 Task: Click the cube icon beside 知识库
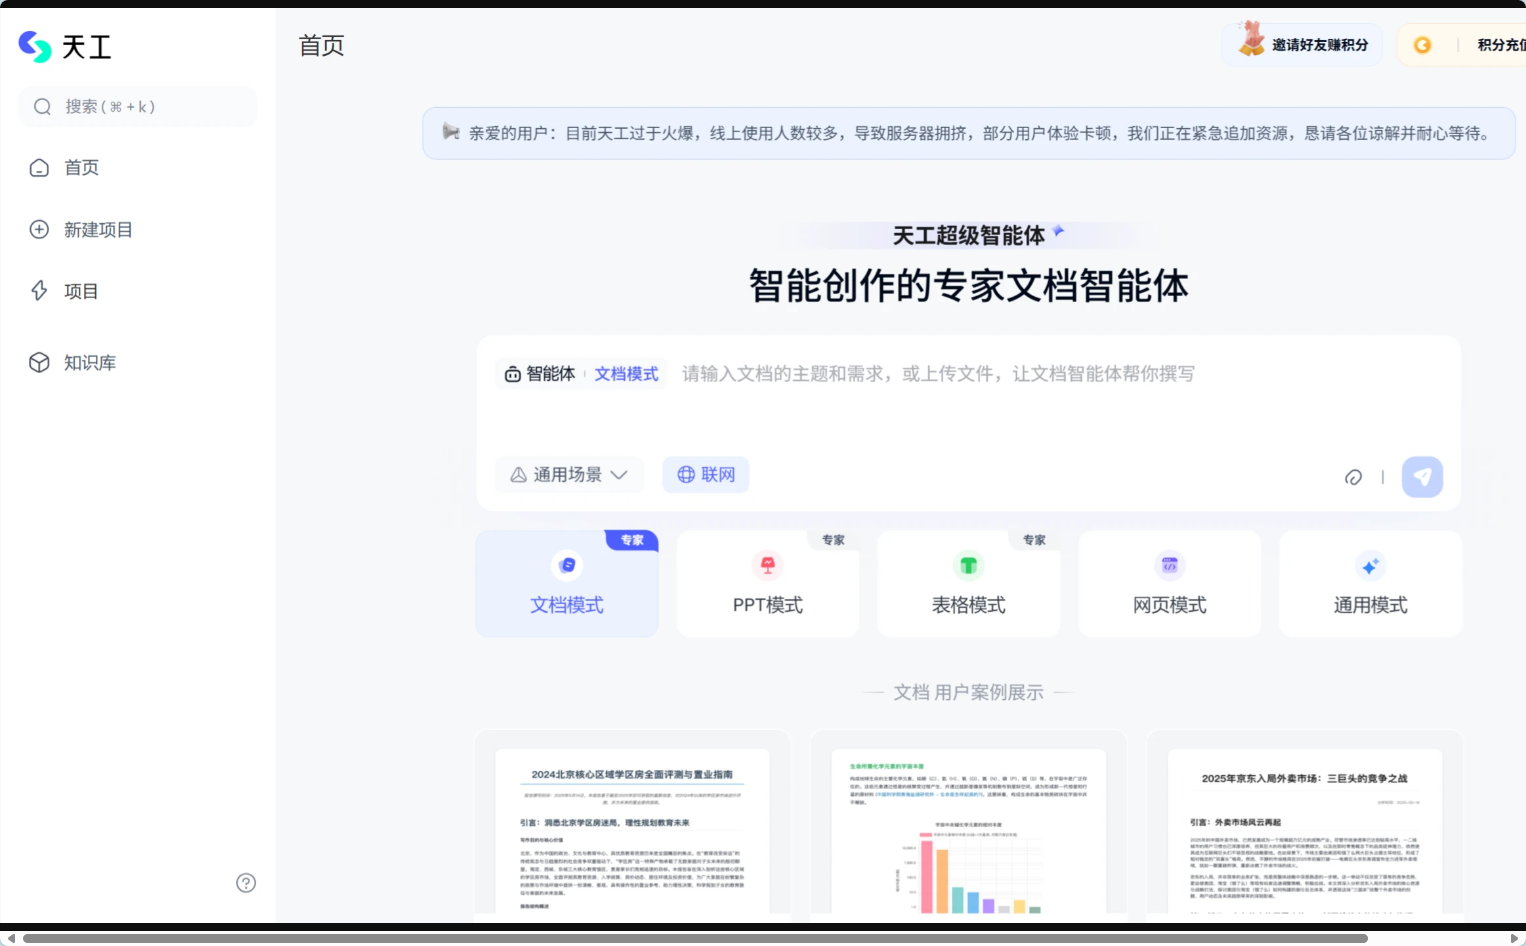39,362
